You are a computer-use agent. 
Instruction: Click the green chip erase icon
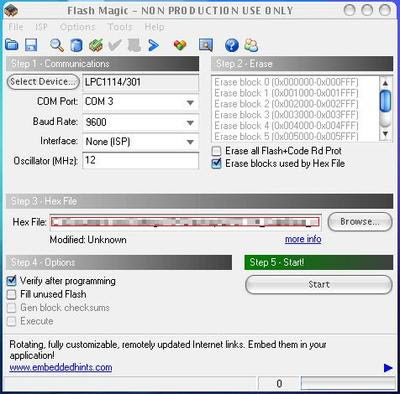coord(96,45)
